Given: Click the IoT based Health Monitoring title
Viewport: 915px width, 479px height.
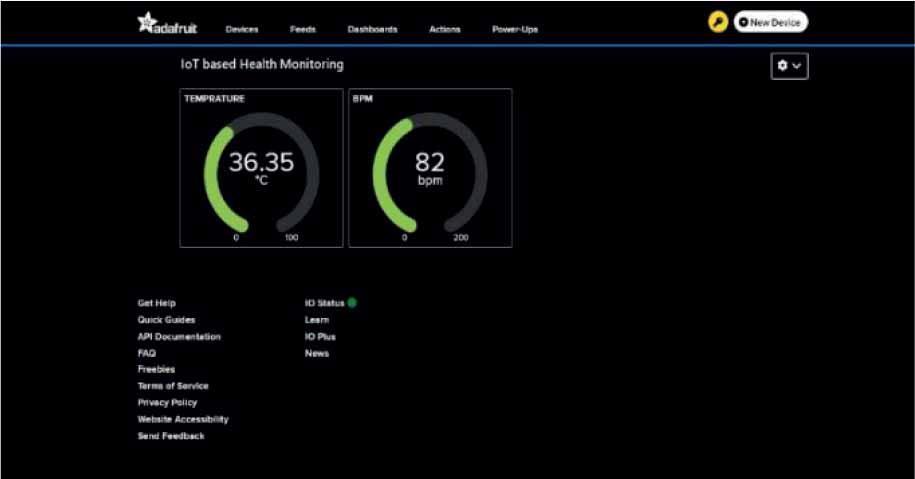Looking at the screenshot, I should click(262, 64).
